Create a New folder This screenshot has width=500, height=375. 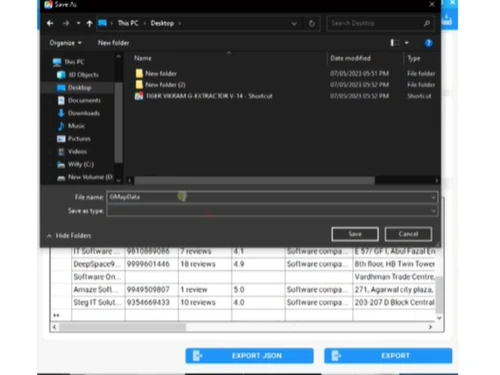113,43
